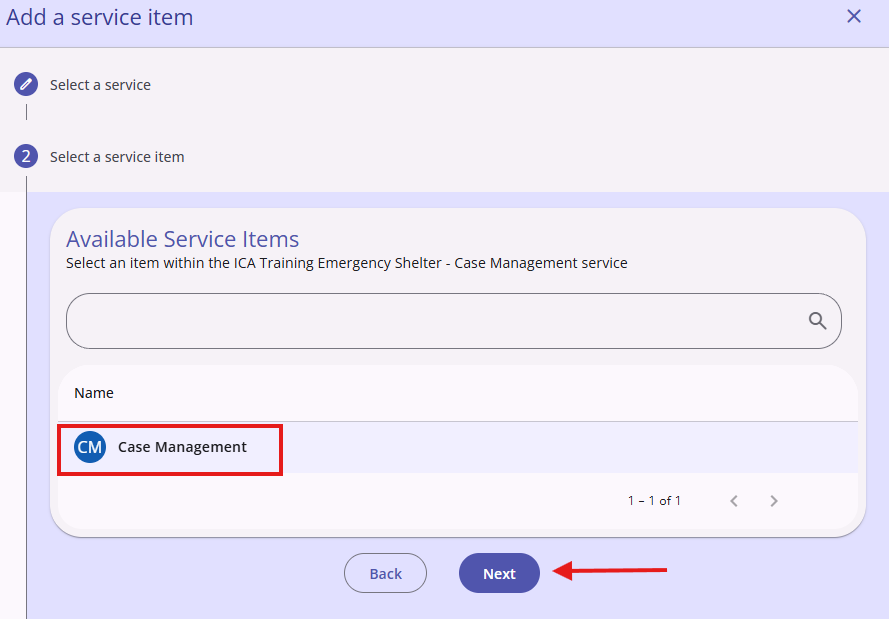Open the Select a service step label
This screenshot has height=619, width=889.
(100, 85)
